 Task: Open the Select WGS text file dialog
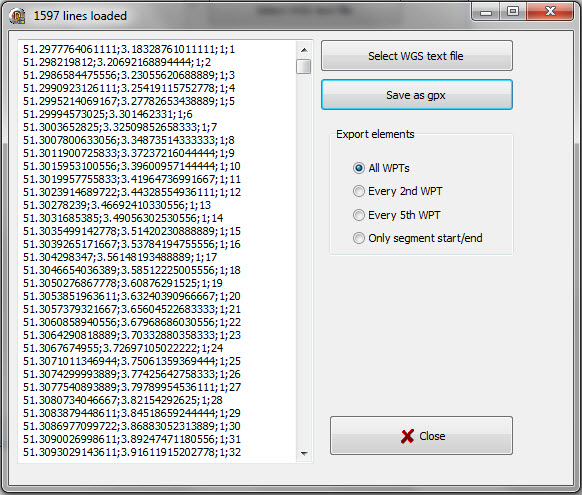416,56
